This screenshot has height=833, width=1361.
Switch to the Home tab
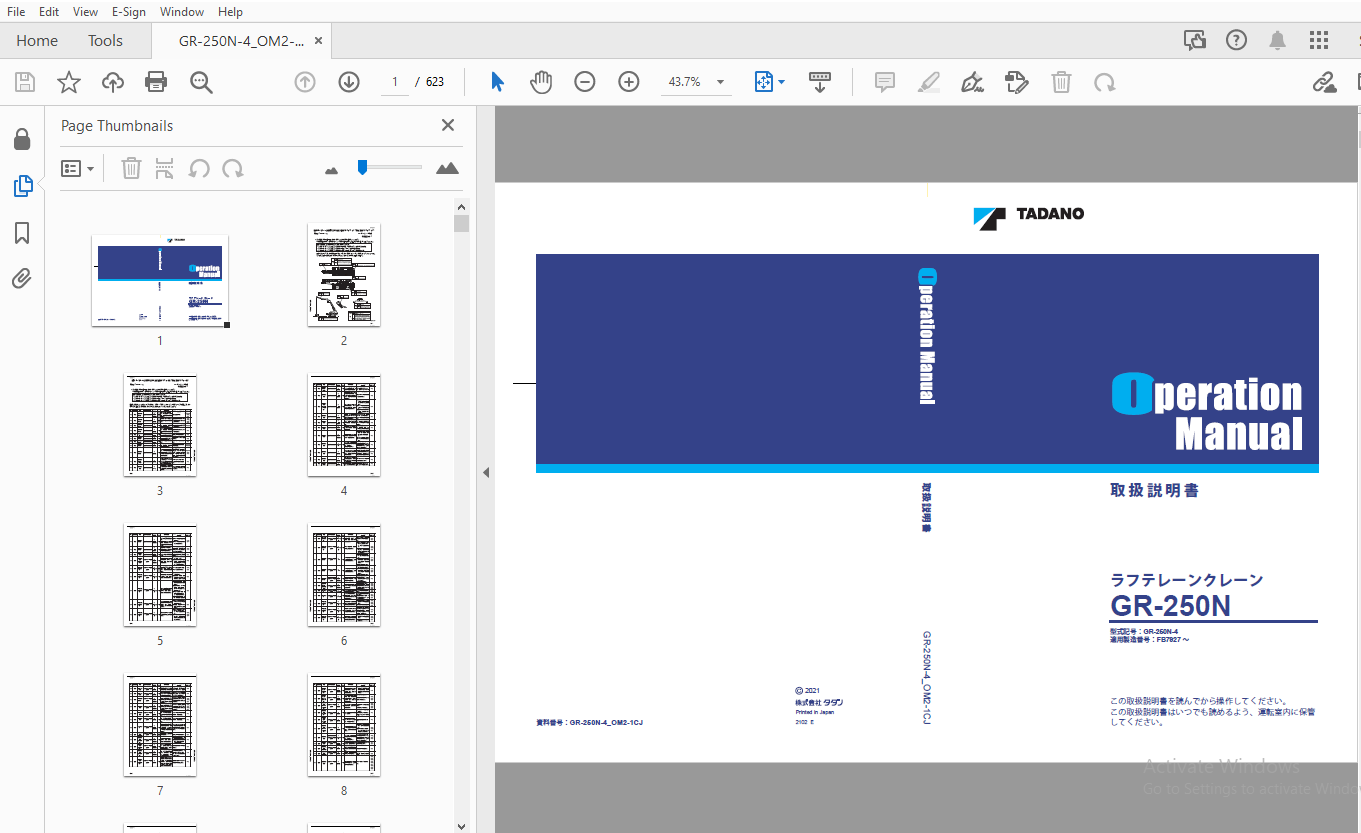click(37, 41)
